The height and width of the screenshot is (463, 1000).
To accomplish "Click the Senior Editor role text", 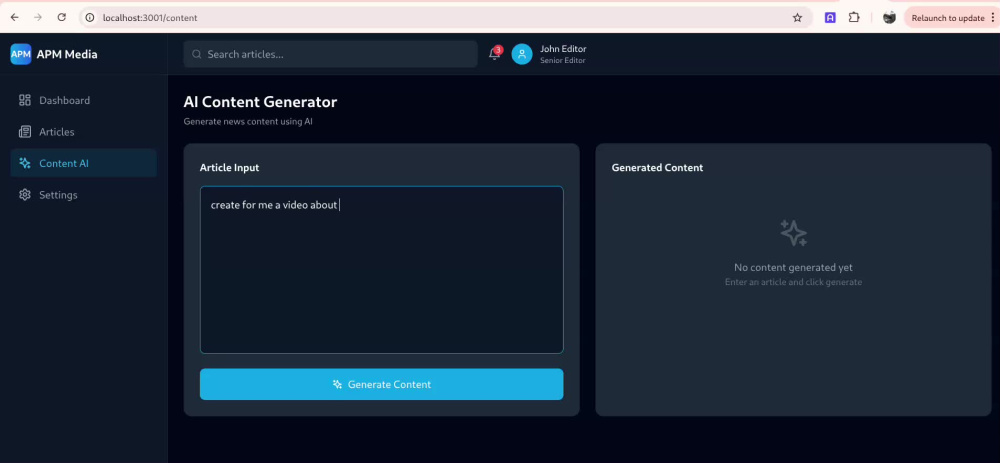I will point(562,61).
